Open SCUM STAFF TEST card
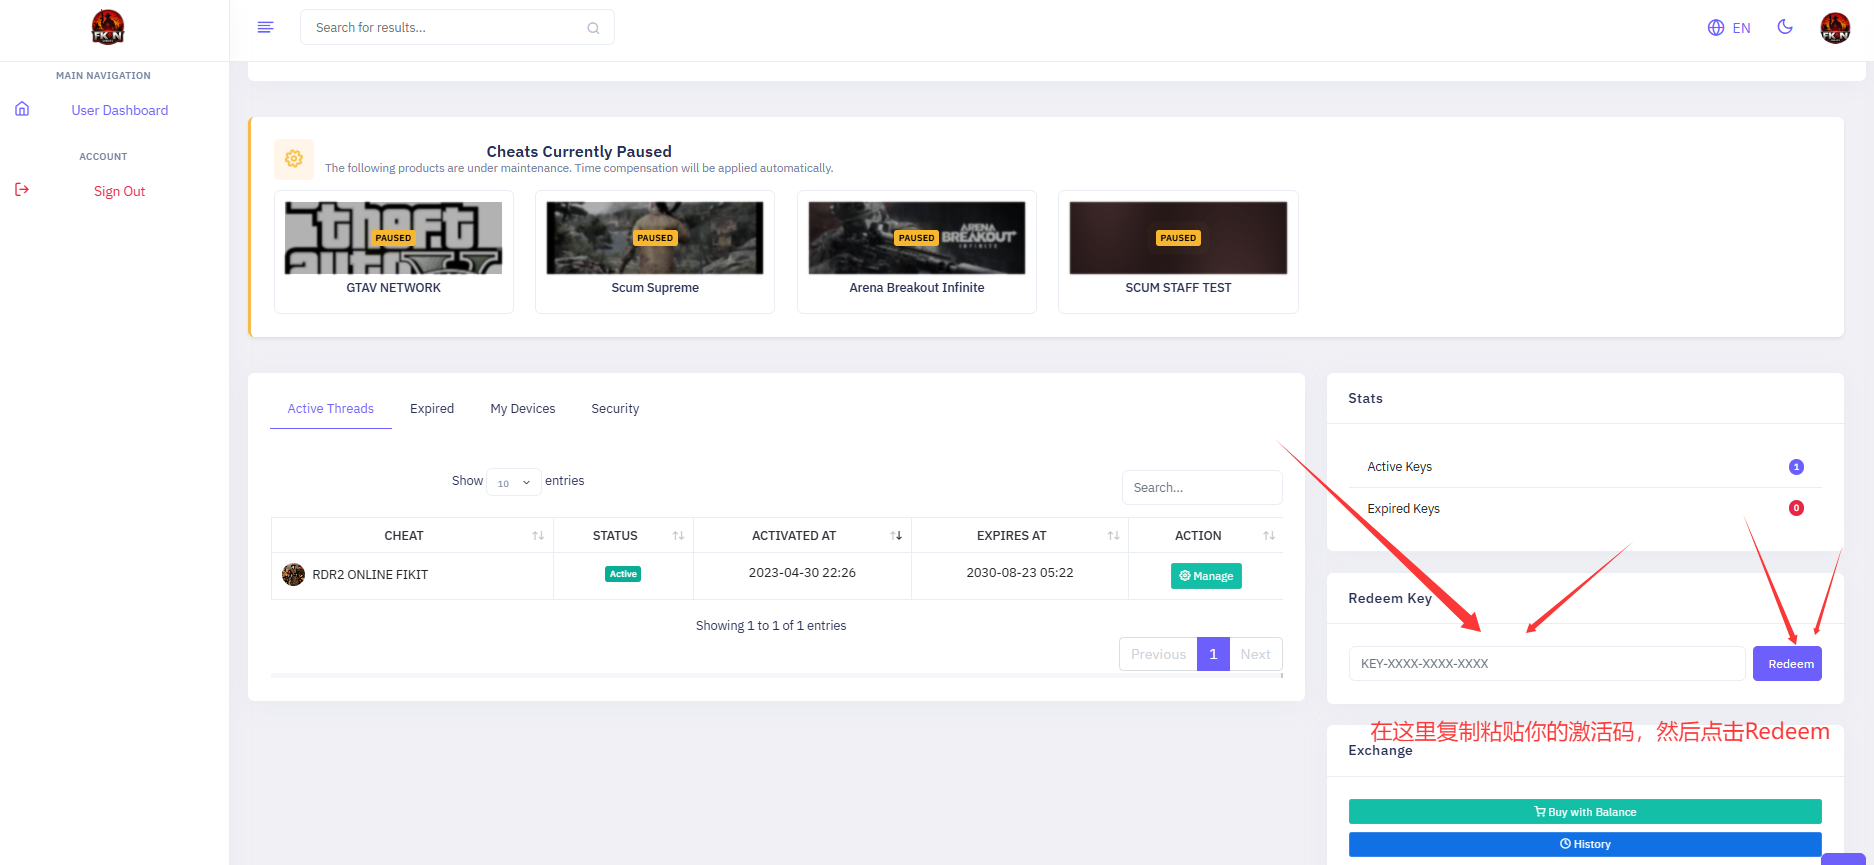Image resolution: width=1874 pixels, height=865 pixels. [x=1178, y=252]
